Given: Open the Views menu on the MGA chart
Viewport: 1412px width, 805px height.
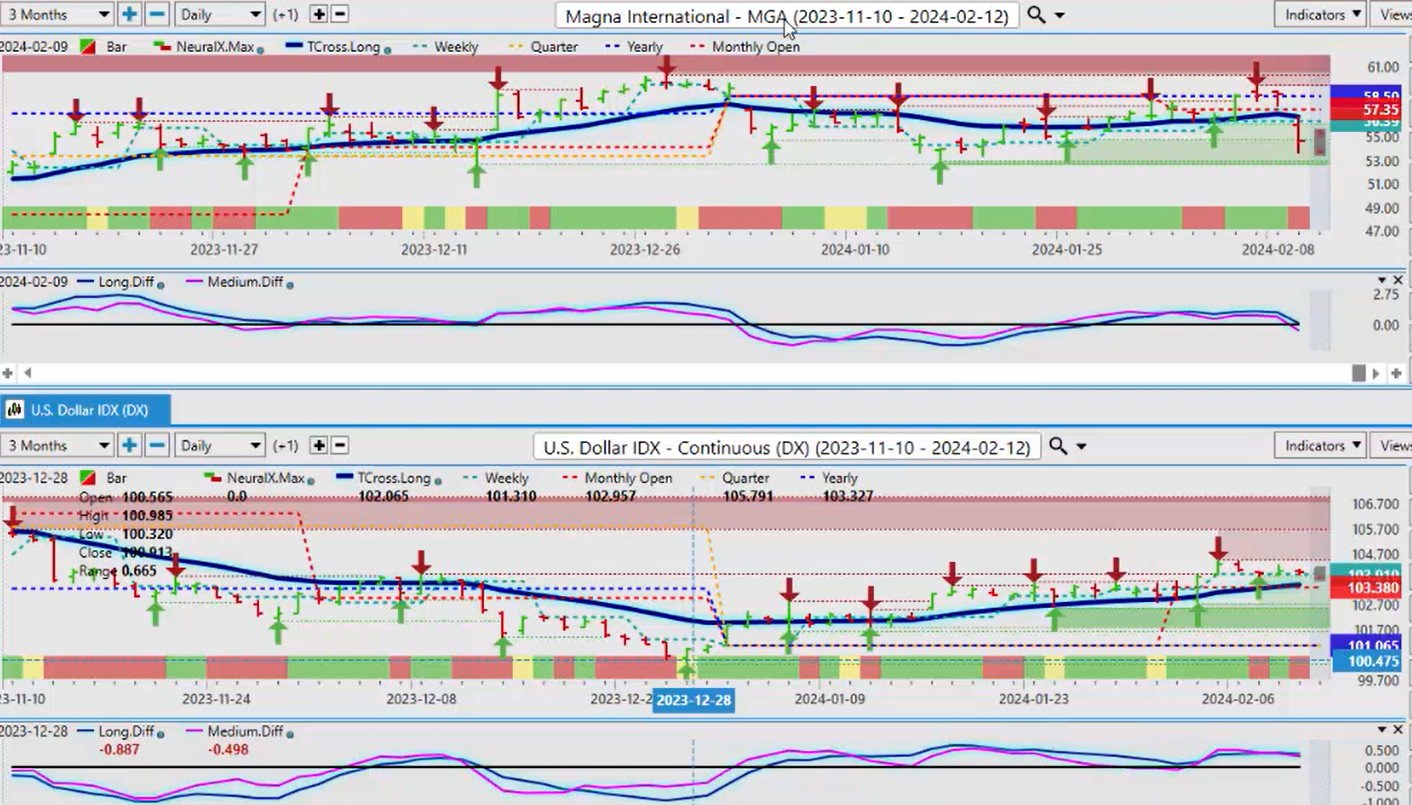Looking at the screenshot, I should pos(1393,14).
